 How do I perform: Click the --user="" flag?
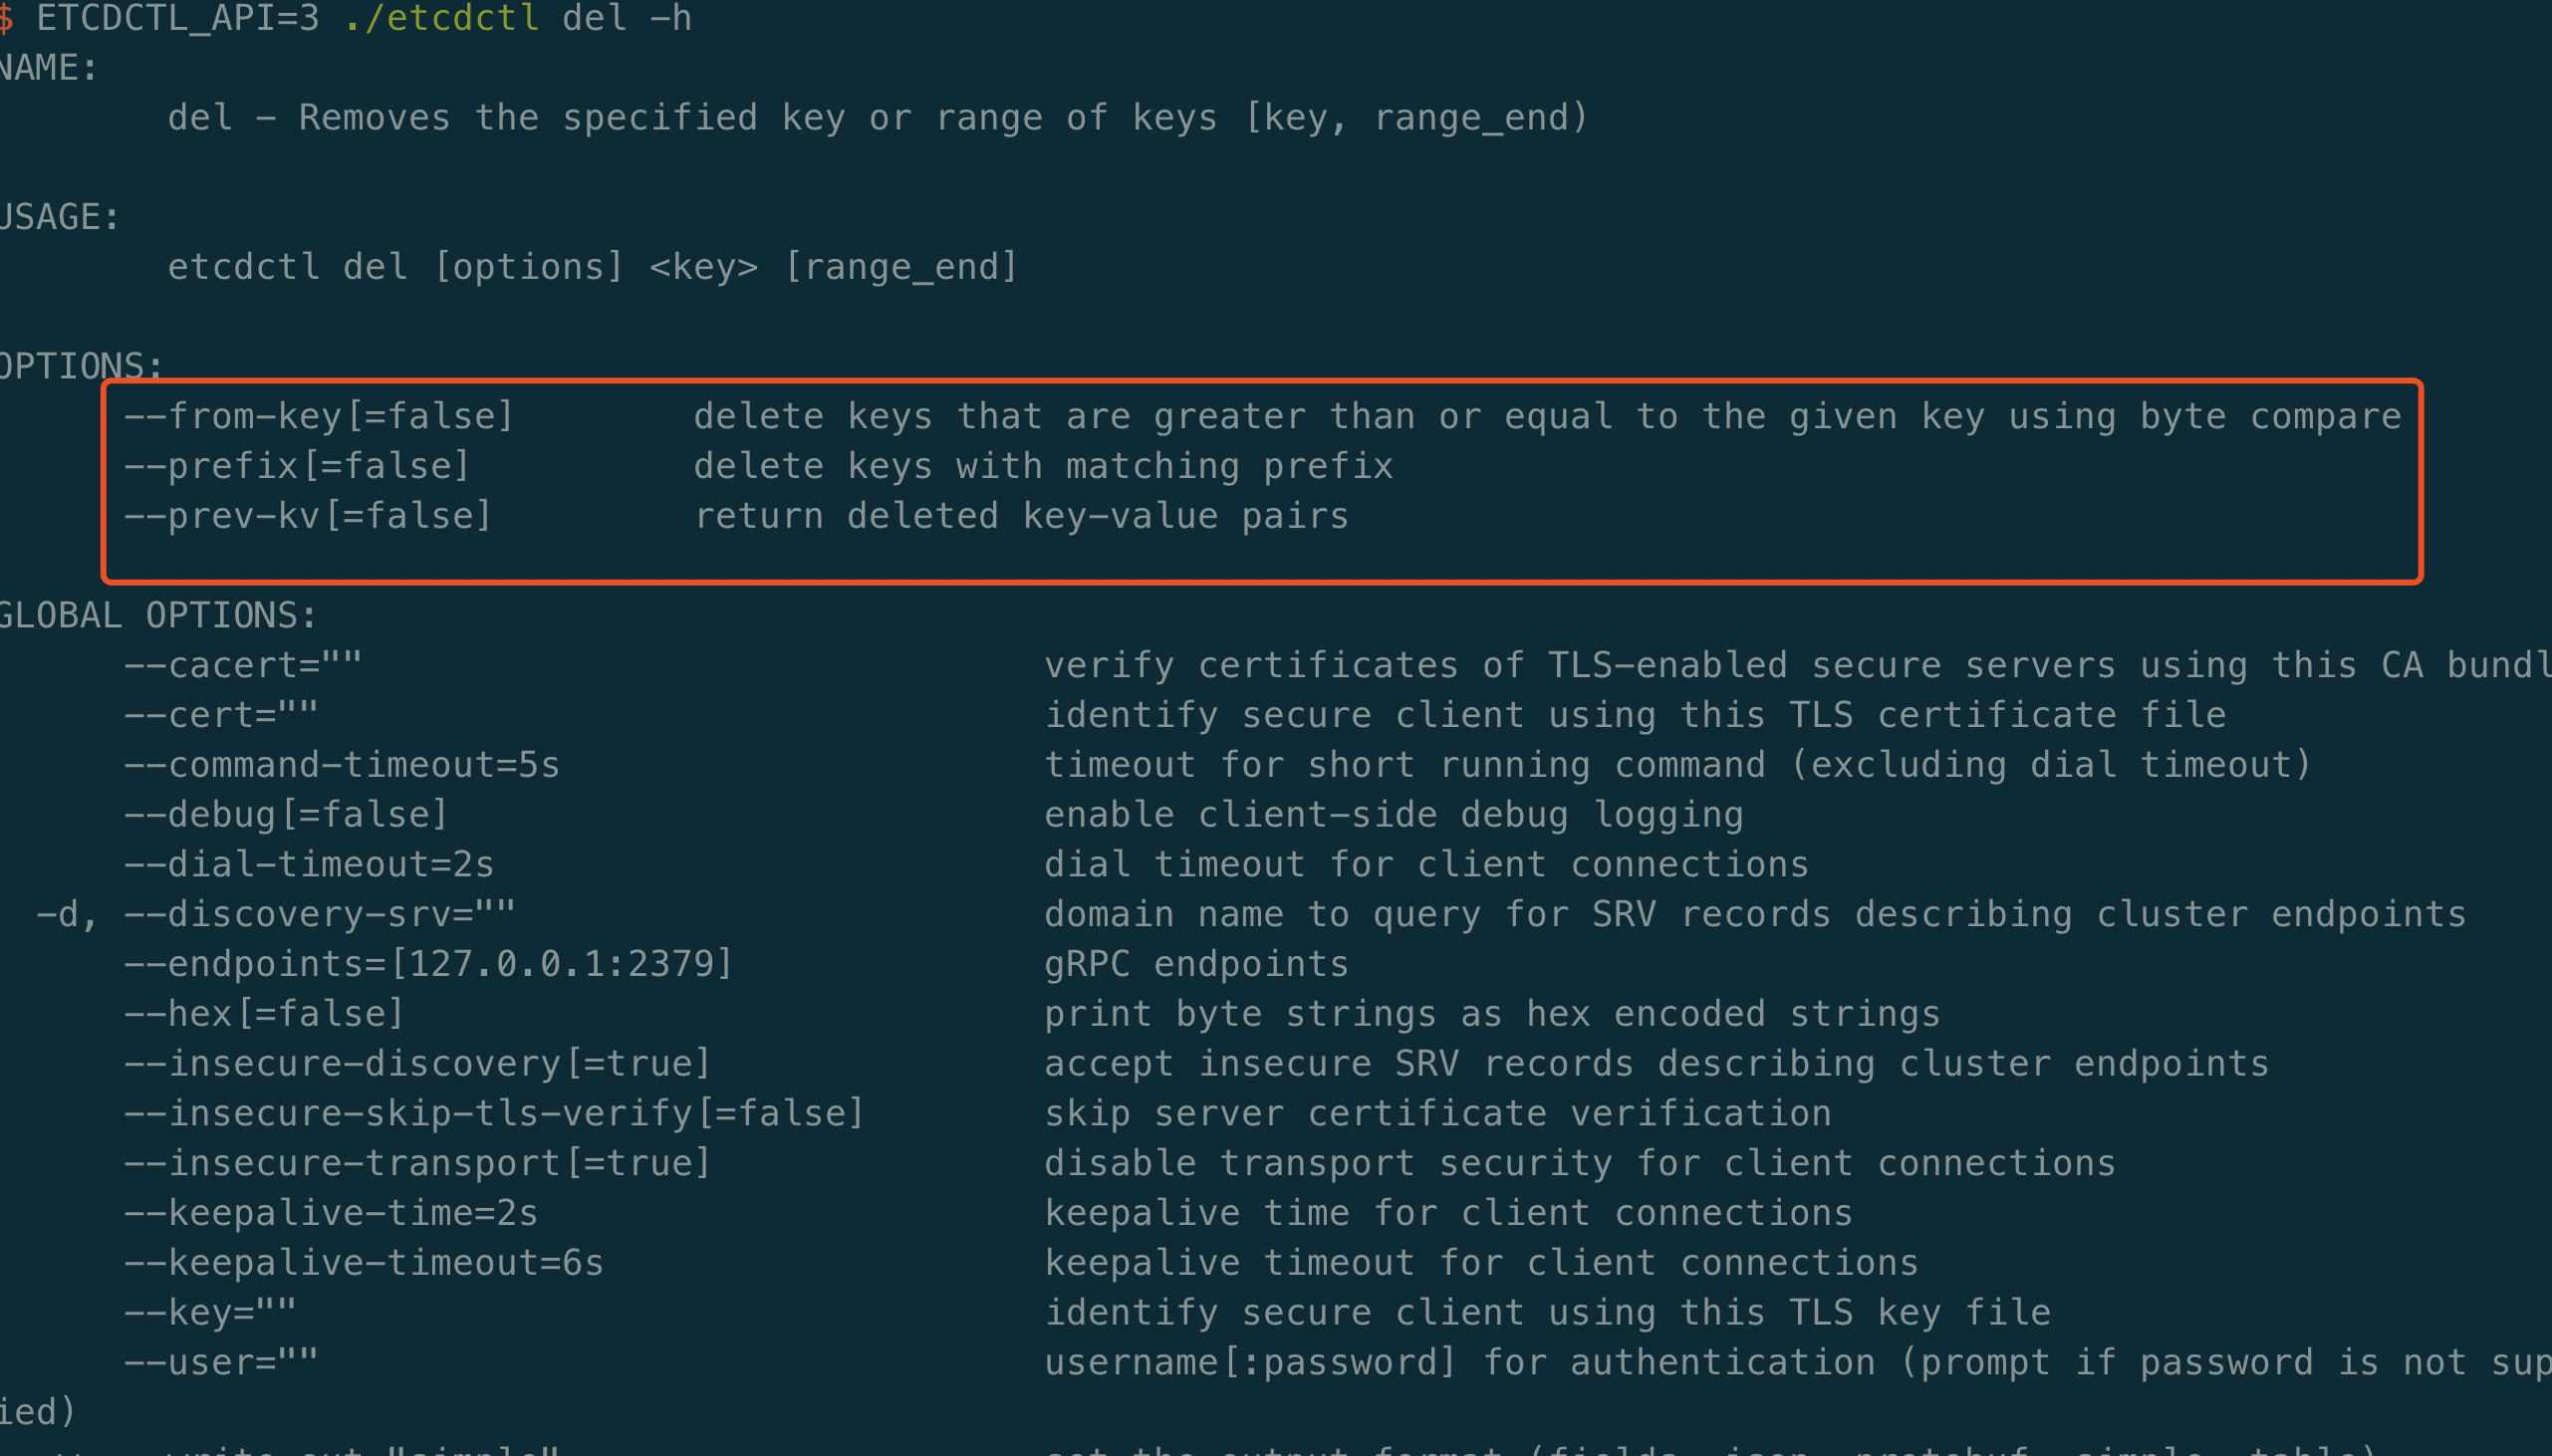[x=220, y=1362]
